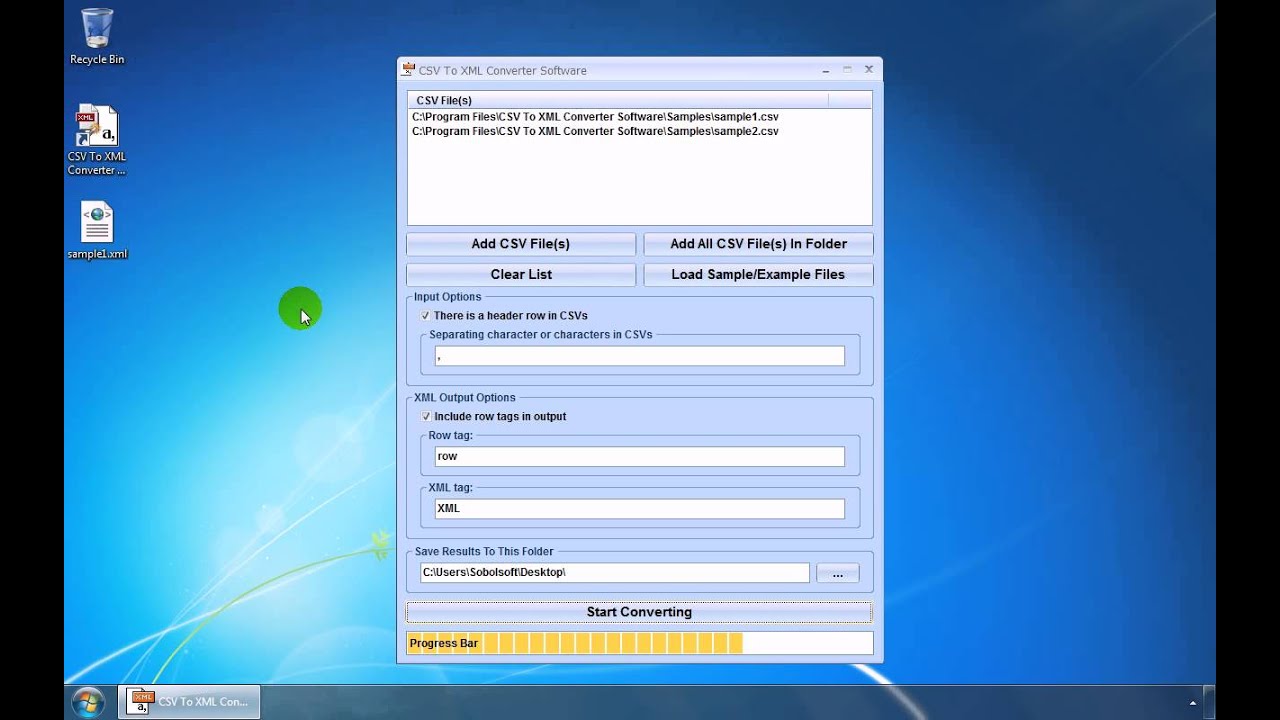The height and width of the screenshot is (720, 1280).
Task: Toggle There is a header row in CSVs
Action: click(426, 316)
